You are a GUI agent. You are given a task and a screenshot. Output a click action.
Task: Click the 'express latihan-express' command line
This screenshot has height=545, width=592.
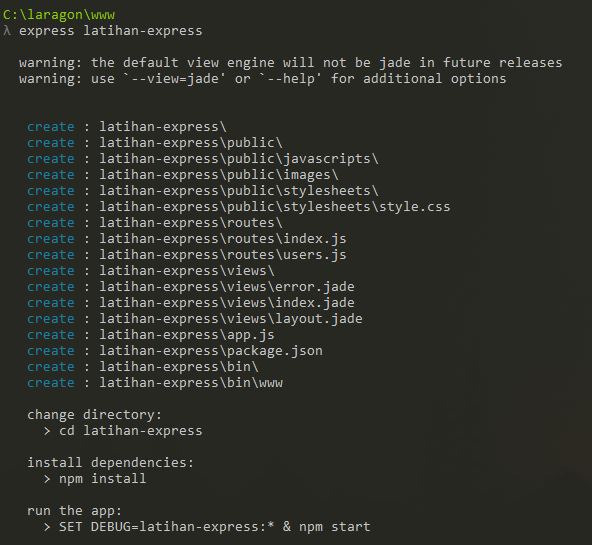pos(111,31)
